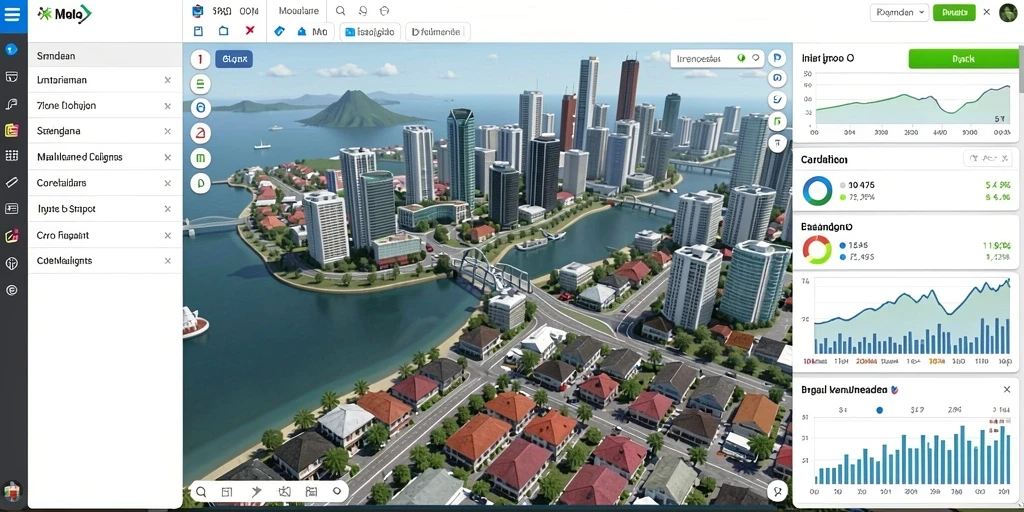Click the blue-green donut chart in Cardalicon
Viewport: 1024px width, 512px height.
click(x=817, y=191)
